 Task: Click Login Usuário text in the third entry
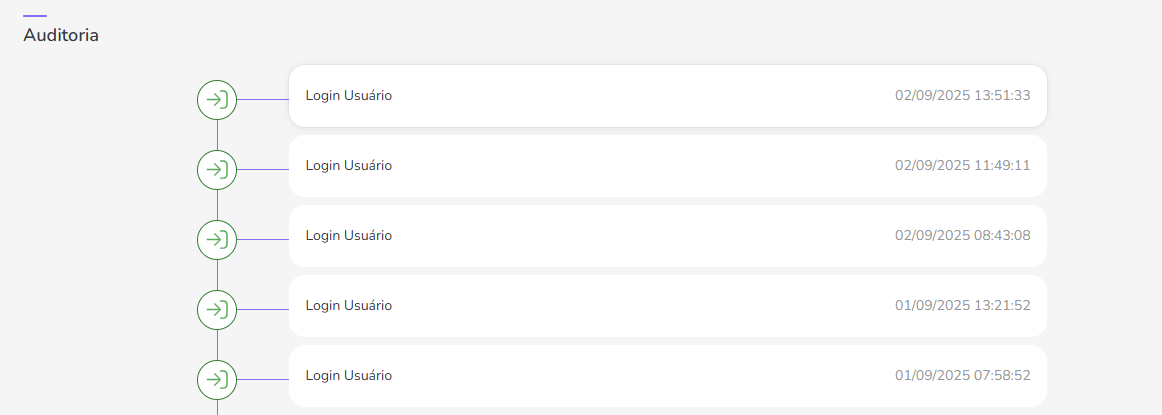tap(349, 236)
